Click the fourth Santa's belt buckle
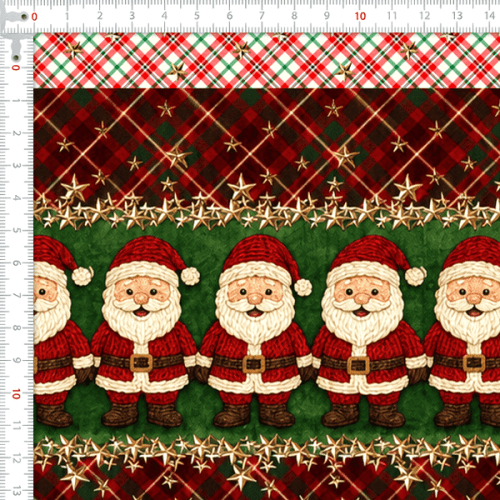This screenshot has width=500, height=500. pos(358,365)
